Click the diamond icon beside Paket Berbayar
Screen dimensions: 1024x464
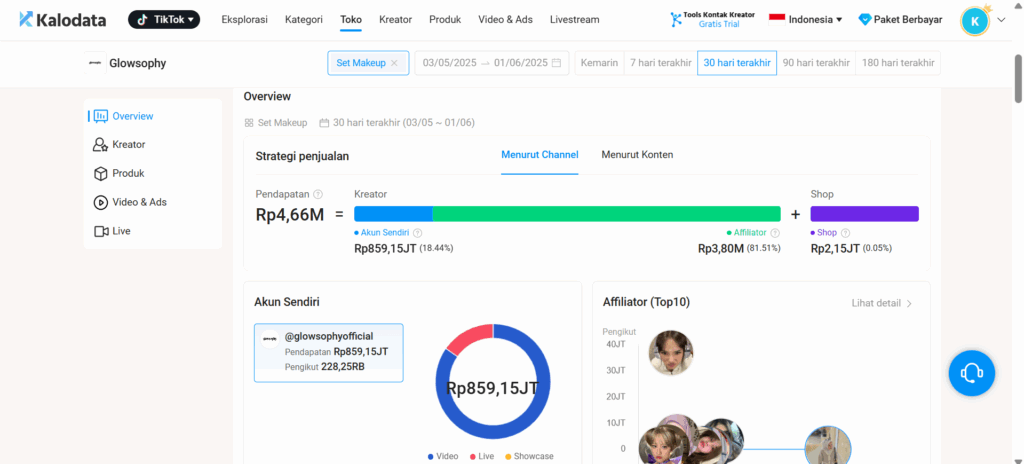coord(865,20)
